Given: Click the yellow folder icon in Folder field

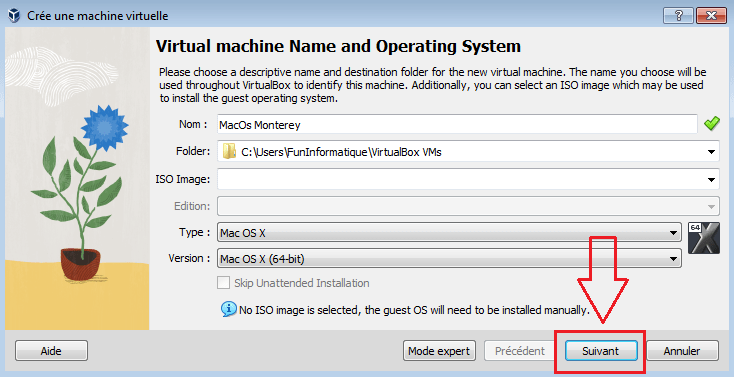Looking at the screenshot, I should click(229, 152).
